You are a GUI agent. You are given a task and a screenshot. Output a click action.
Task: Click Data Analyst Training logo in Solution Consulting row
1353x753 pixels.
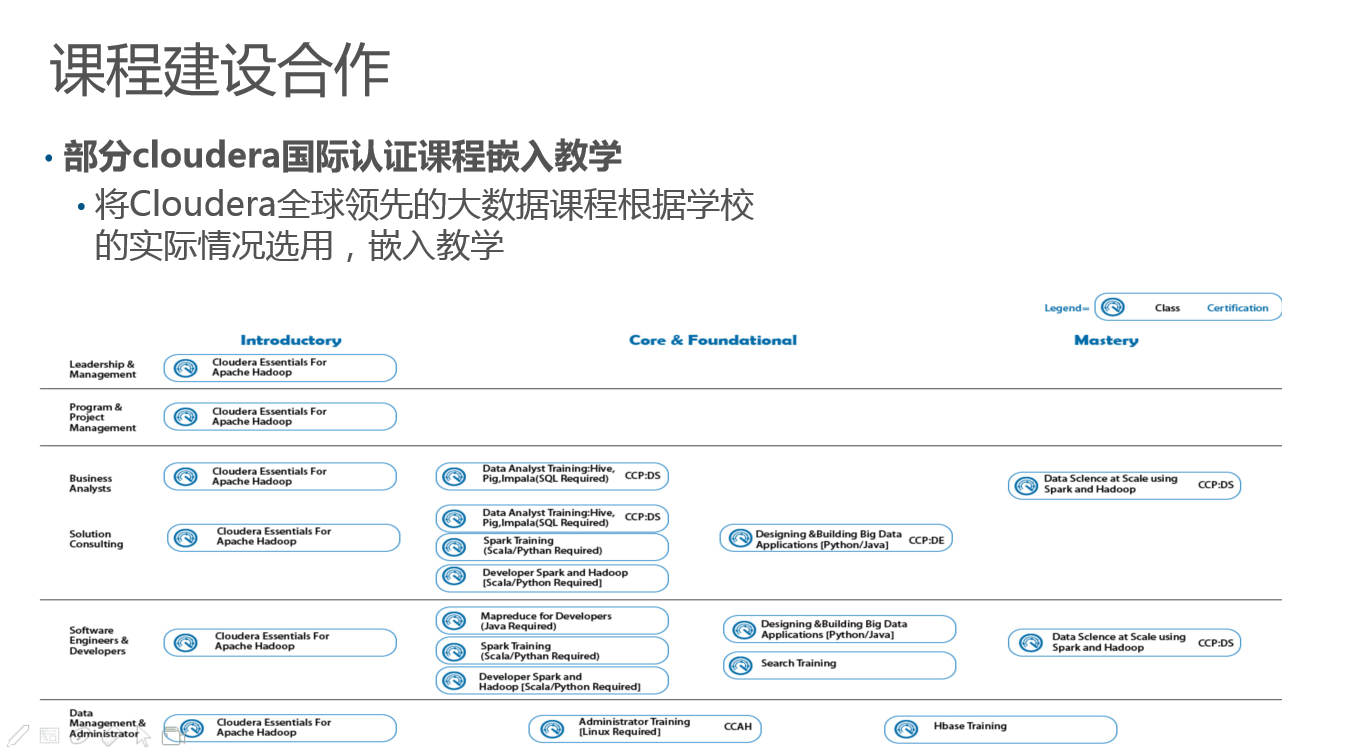[454, 518]
